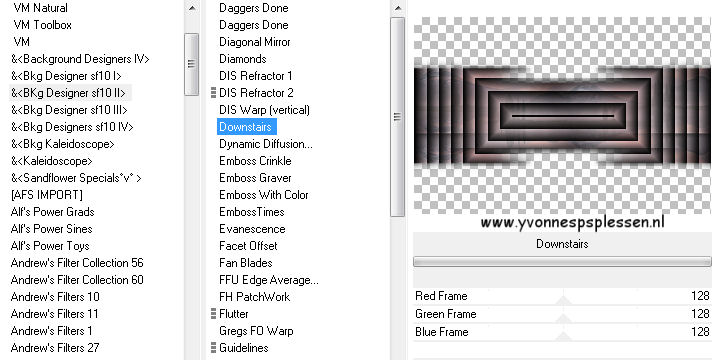The image size is (715, 360).
Task: Click the filter category scrollbar thumb
Action: coord(192,64)
